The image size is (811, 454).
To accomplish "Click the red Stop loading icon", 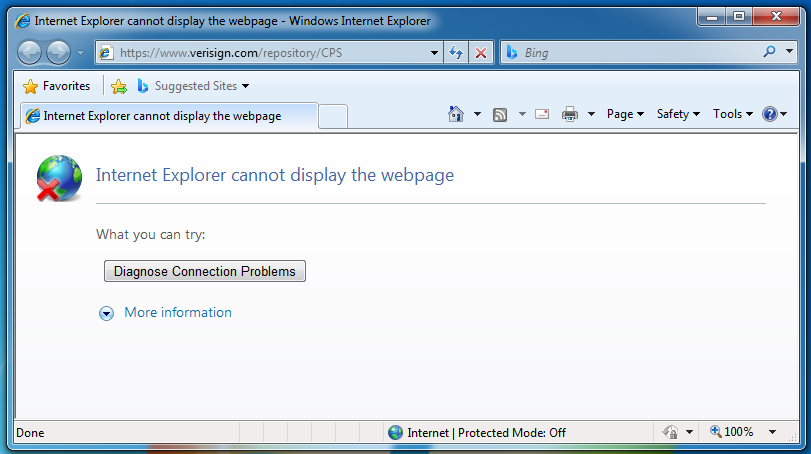I will point(481,53).
